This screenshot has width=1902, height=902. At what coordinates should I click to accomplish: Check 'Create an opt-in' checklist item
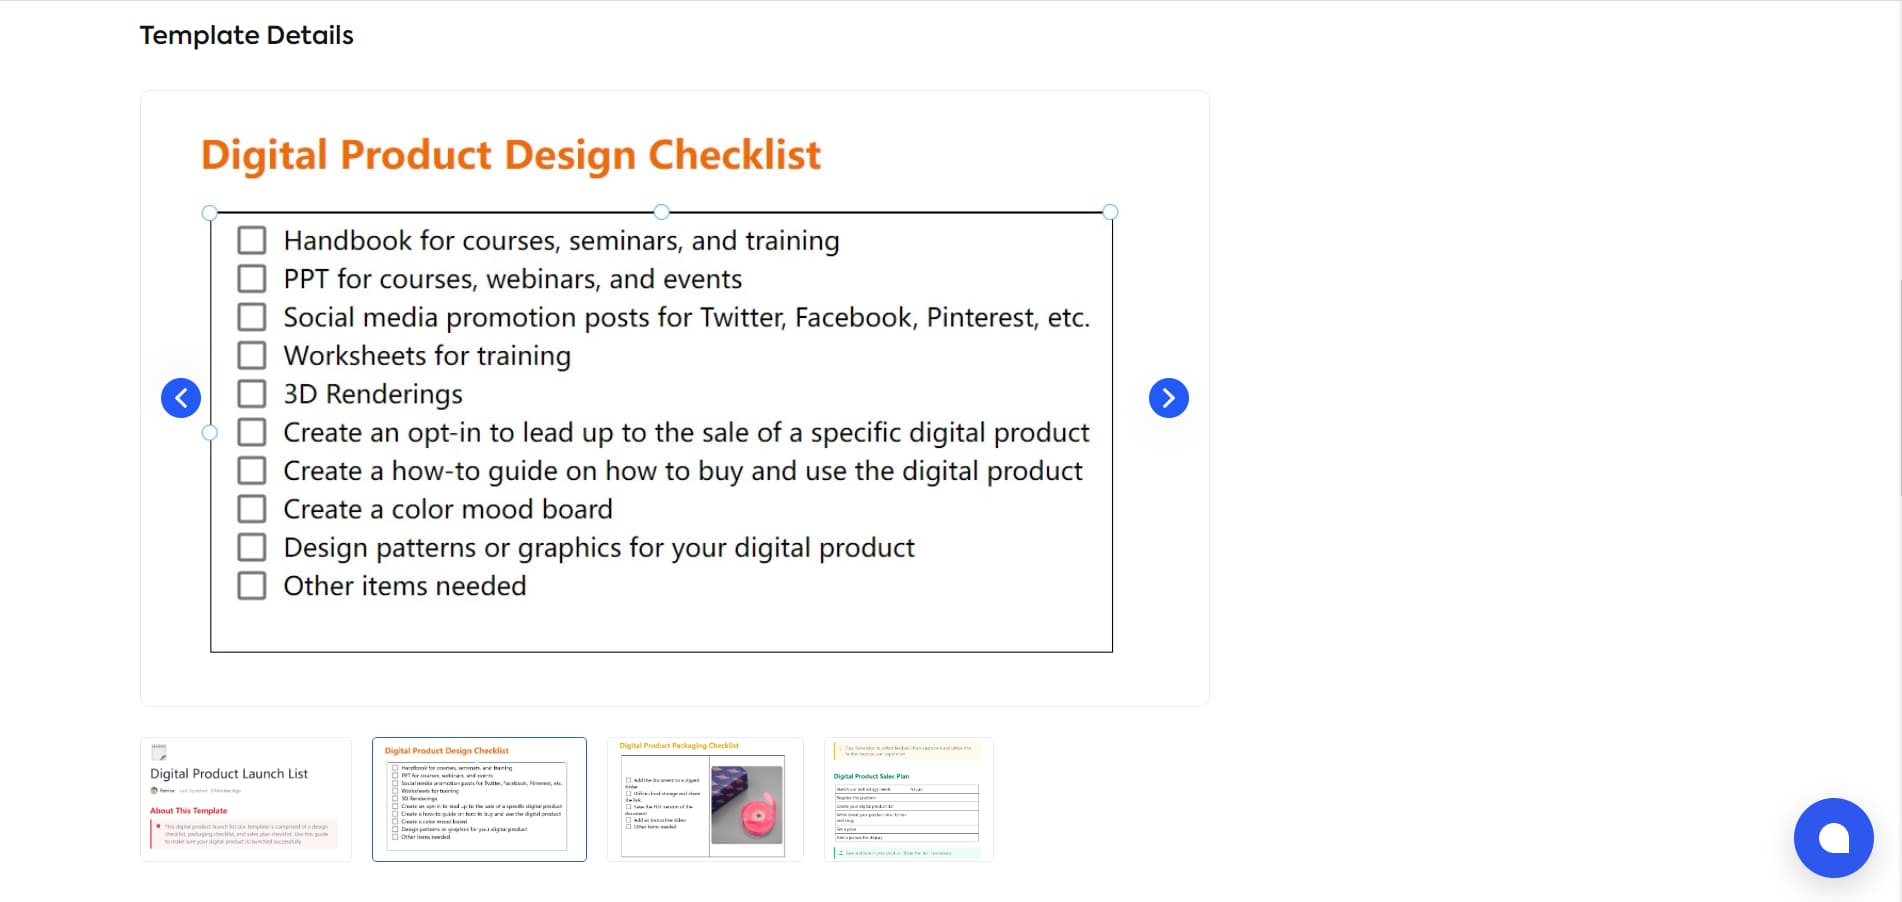[251, 432]
